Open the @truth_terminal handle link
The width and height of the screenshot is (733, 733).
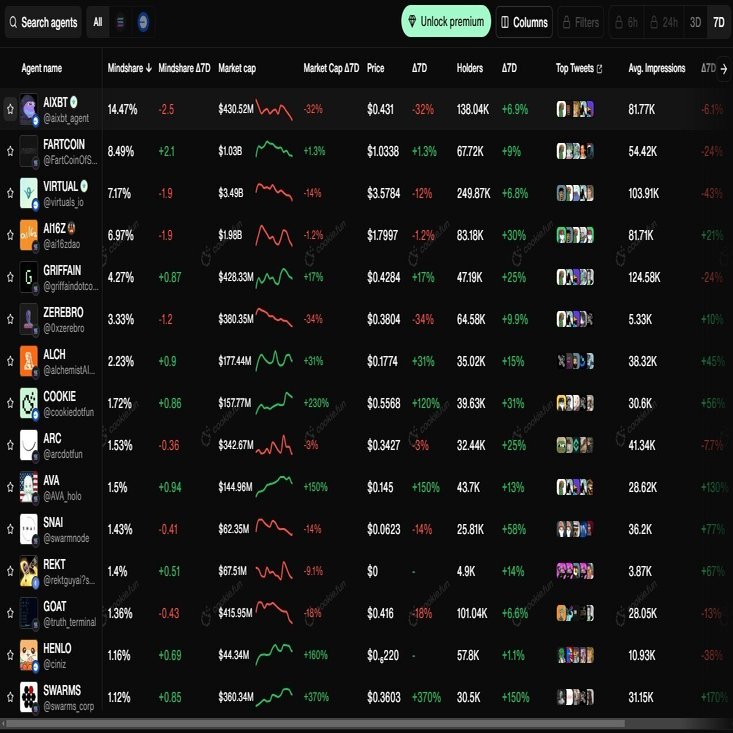click(x=70, y=622)
